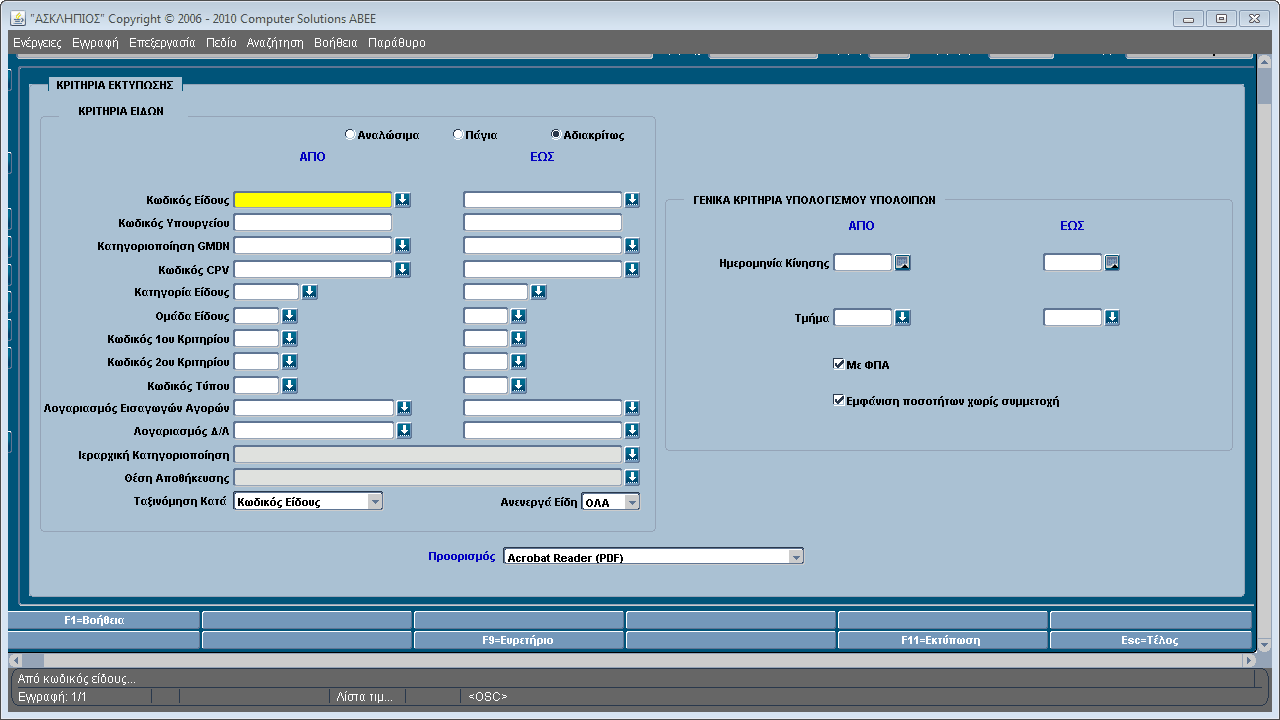Open lookup list for Κωδικός Είδους ΑΠΟ
This screenshot has height=720, width=1280.
402,200
